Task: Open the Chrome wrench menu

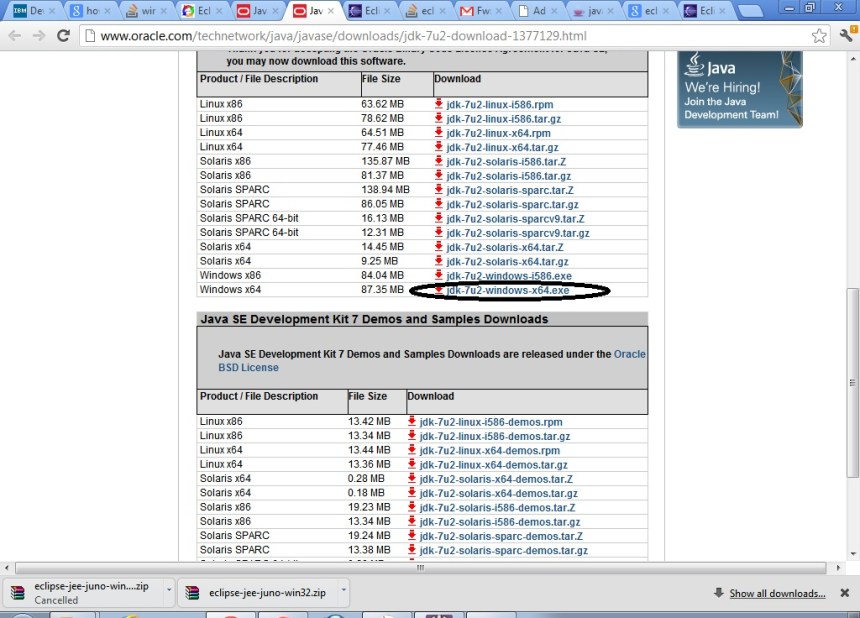Action: pos(846,35)
